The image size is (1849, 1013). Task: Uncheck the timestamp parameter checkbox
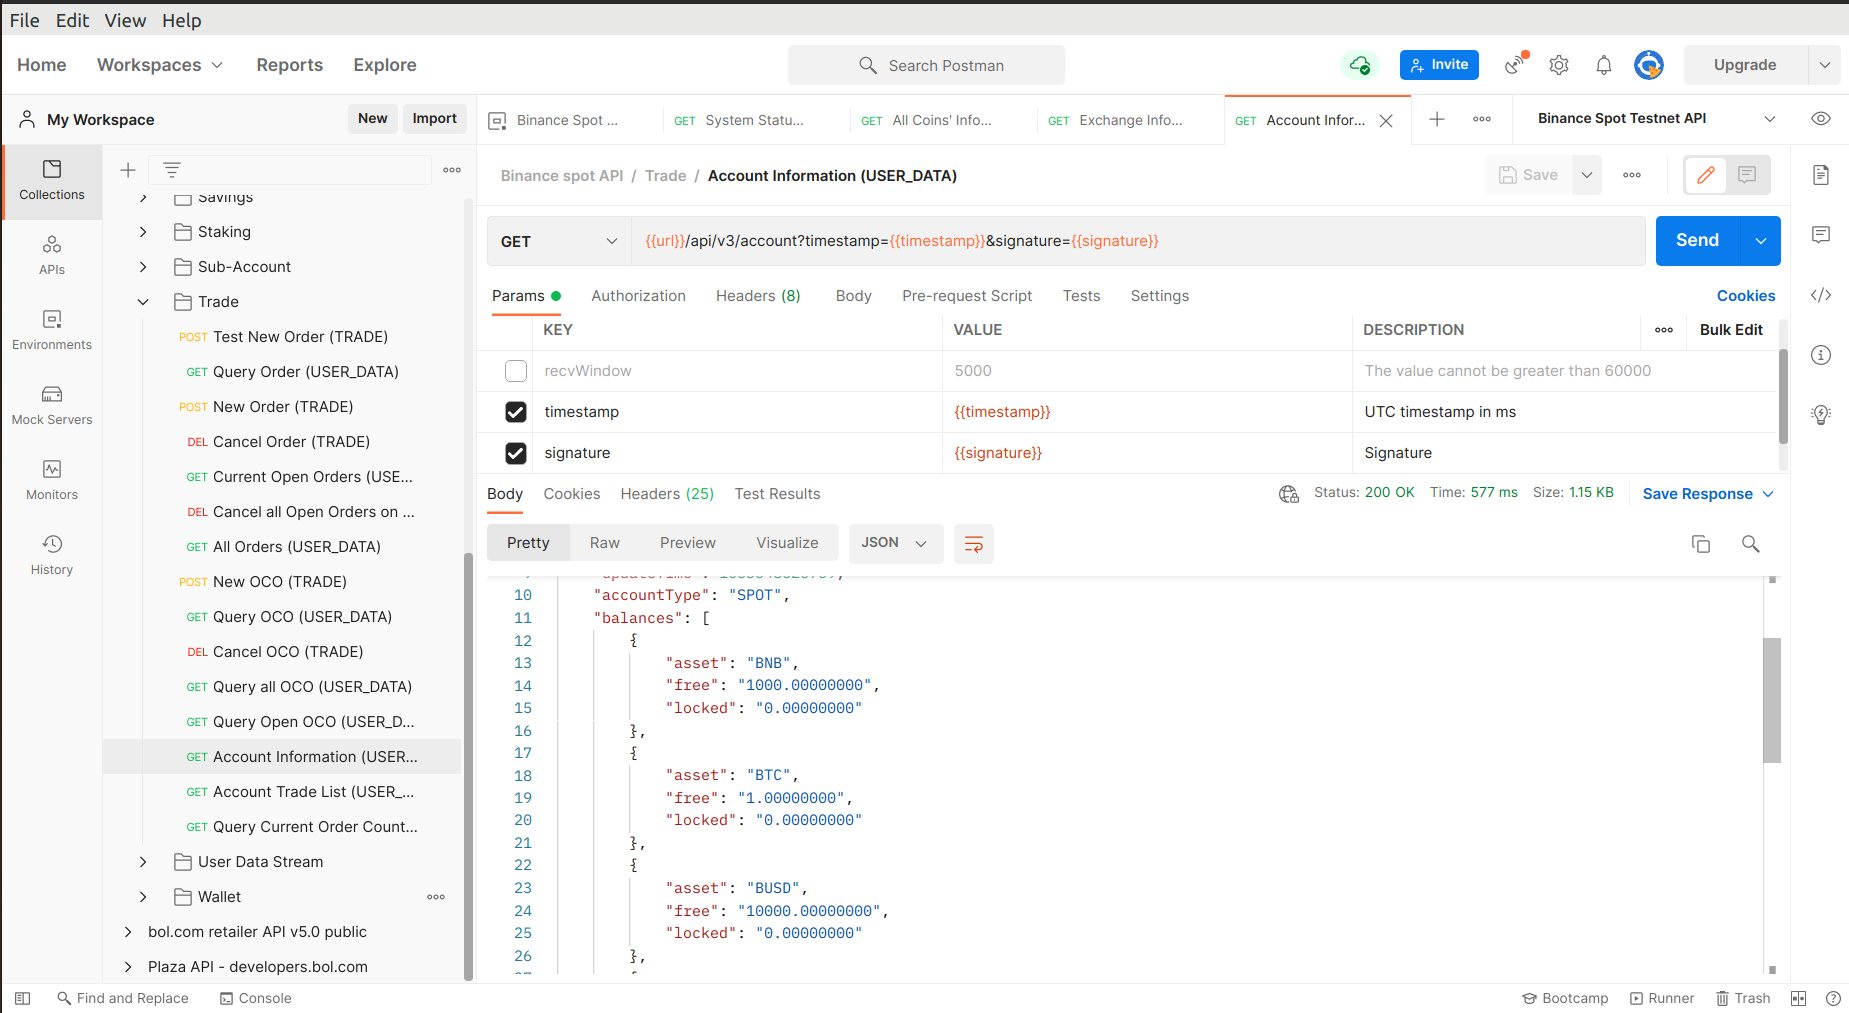pos(516,412)
